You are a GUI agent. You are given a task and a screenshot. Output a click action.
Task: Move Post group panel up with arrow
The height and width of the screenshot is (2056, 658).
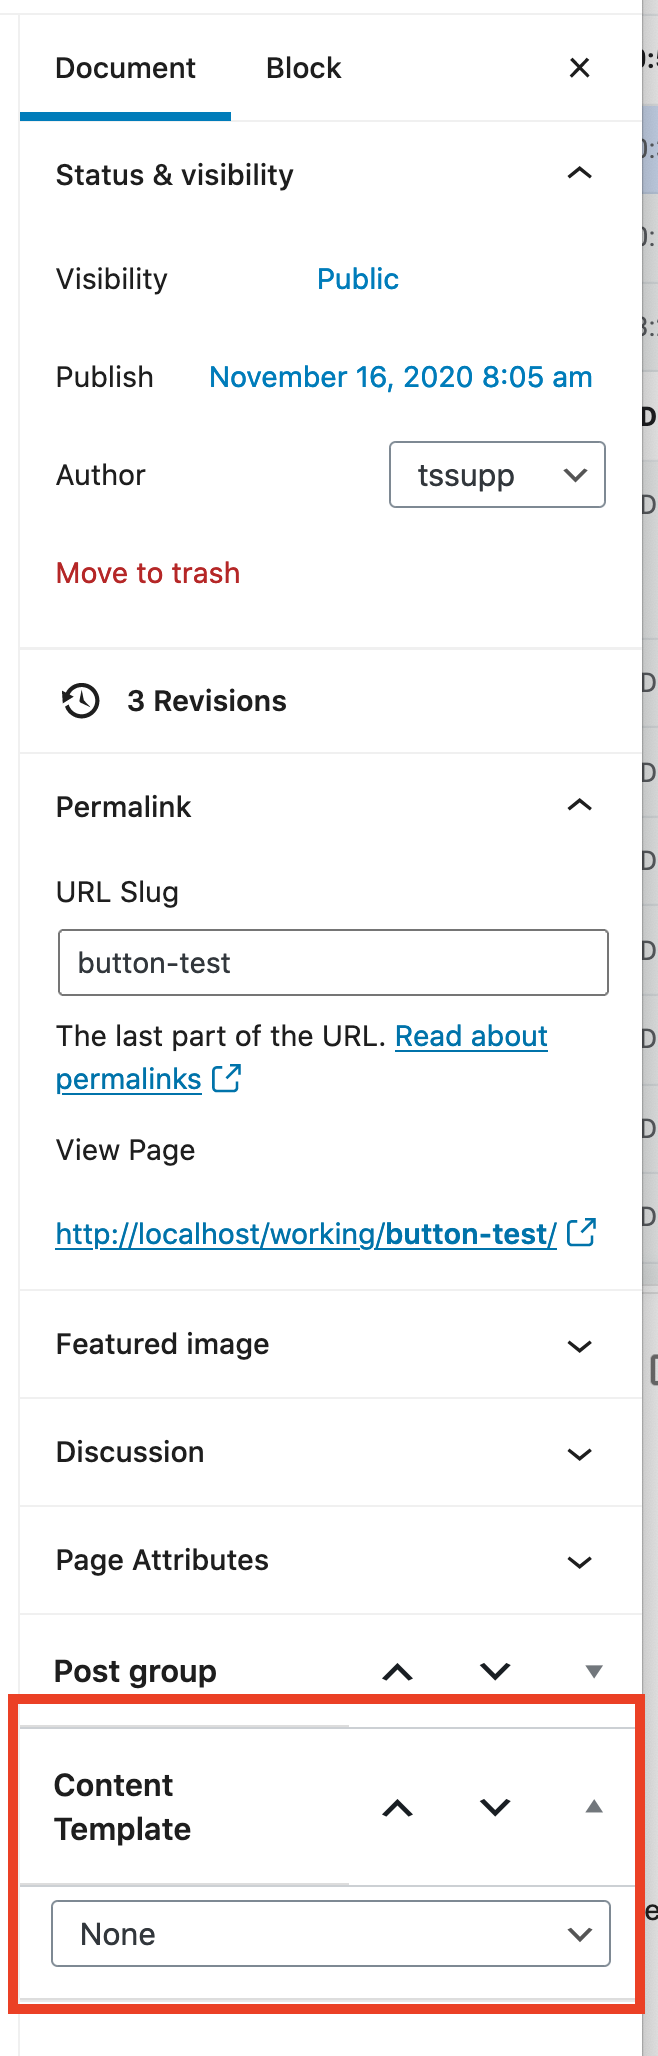(x=398, y=1671)
